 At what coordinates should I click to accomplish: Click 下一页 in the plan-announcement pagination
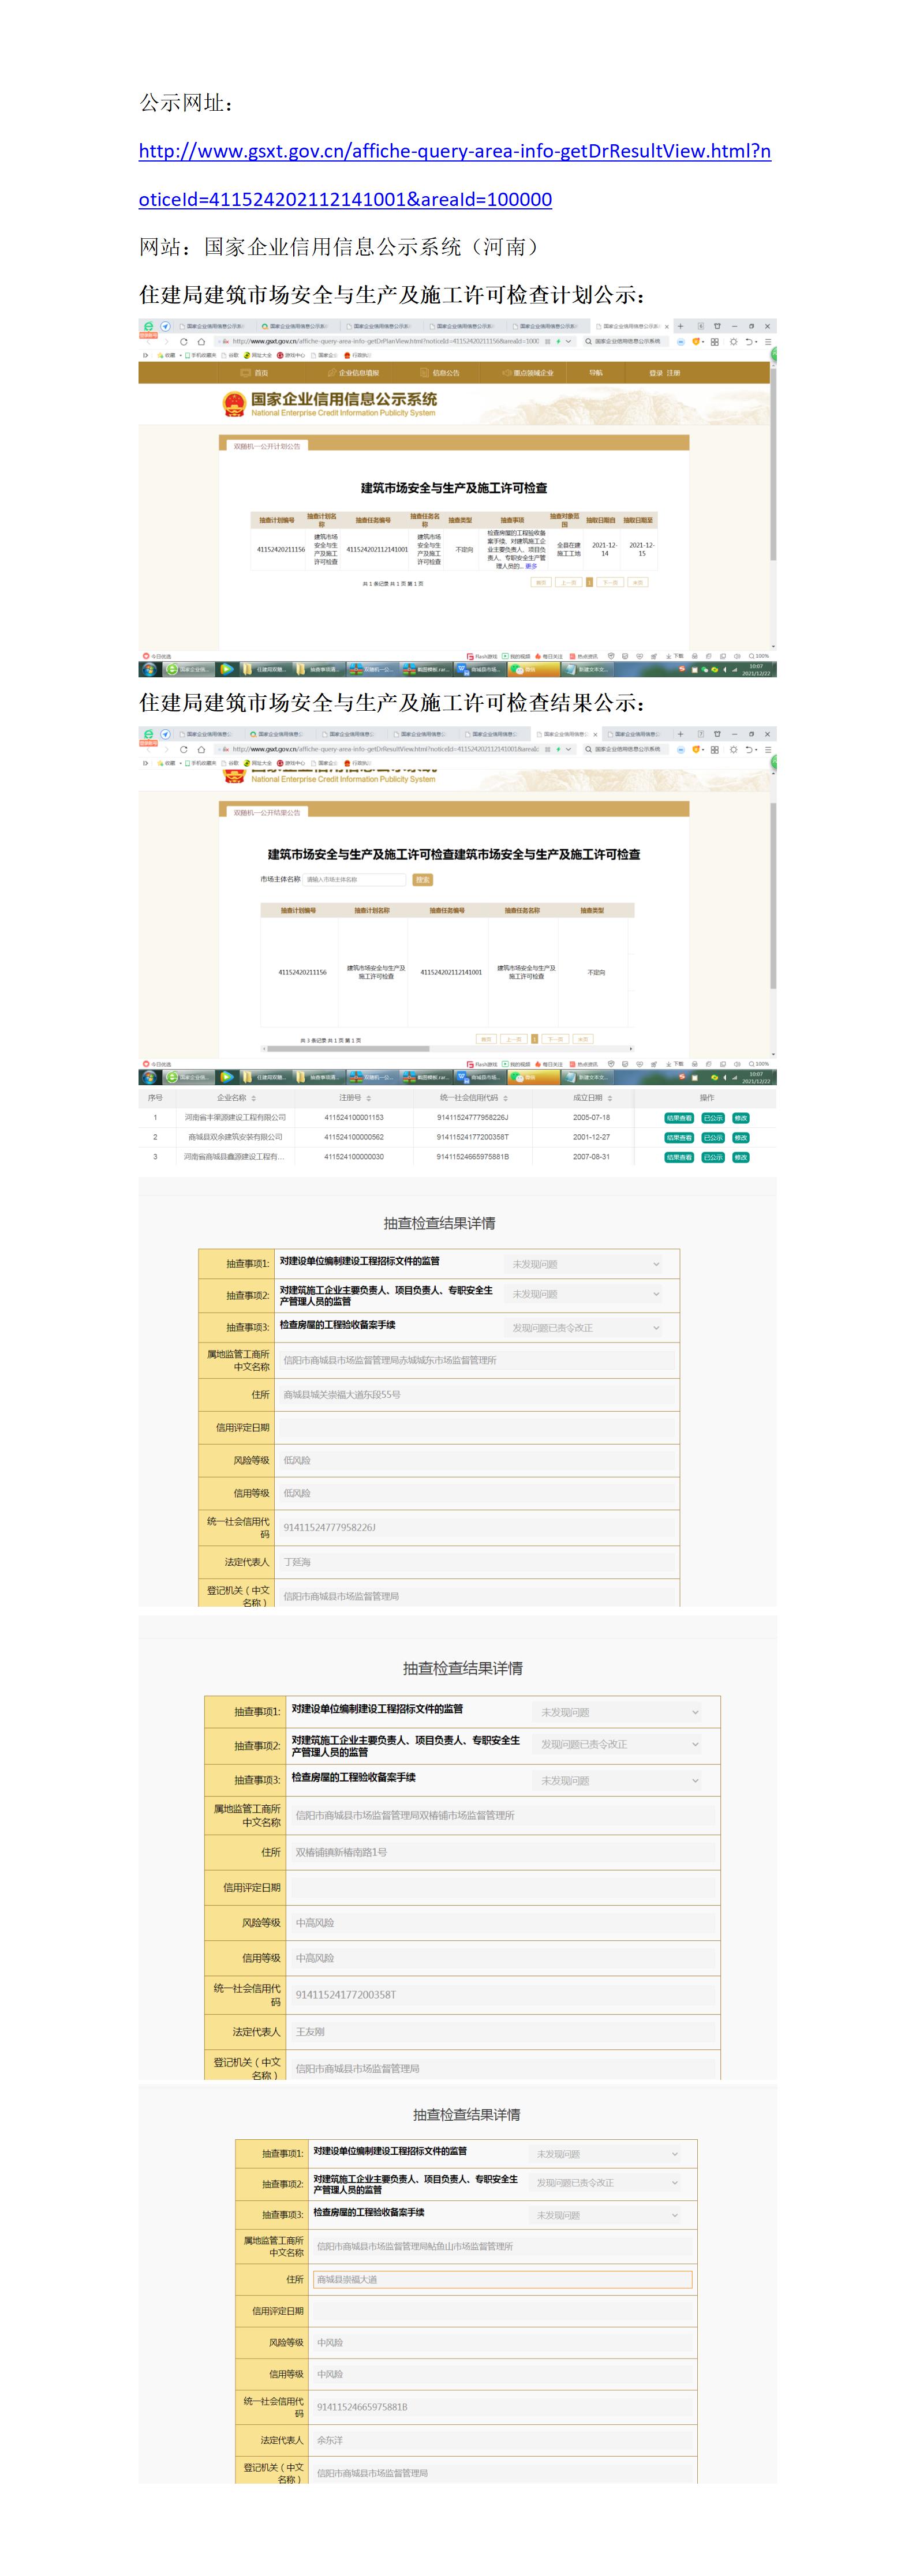coord(610,582)
